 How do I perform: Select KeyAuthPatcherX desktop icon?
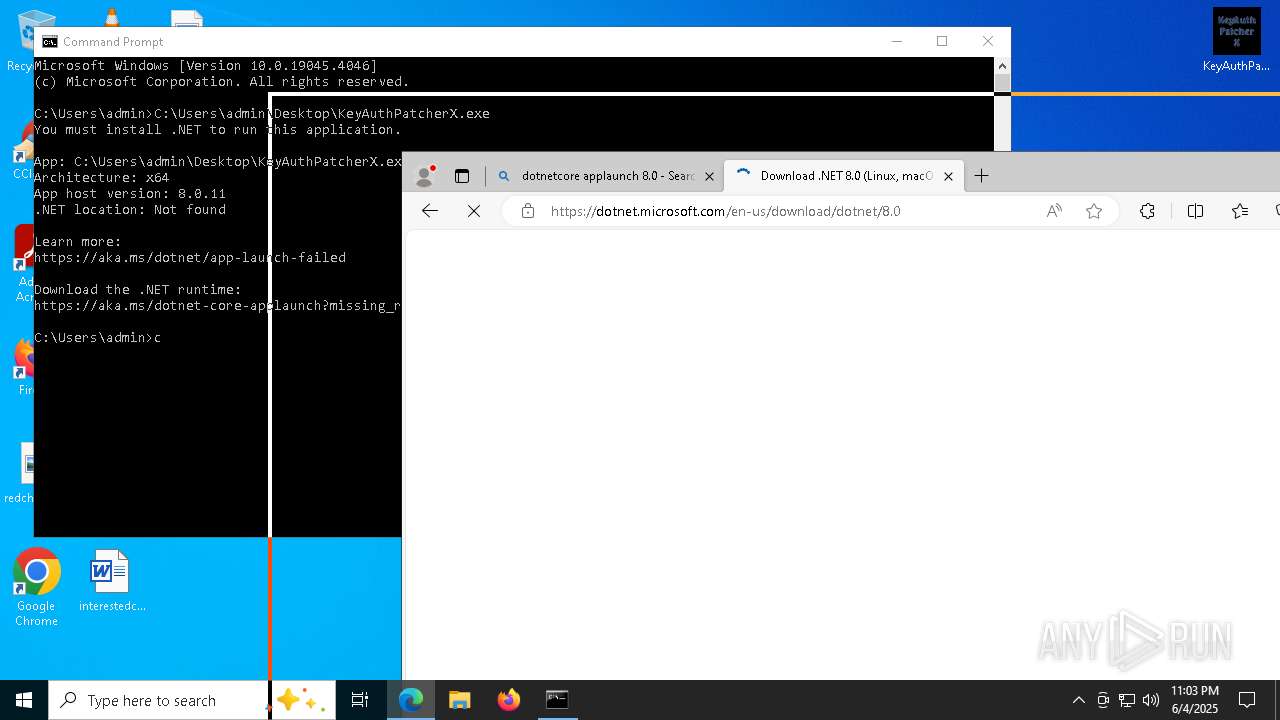coord(1236,41)
